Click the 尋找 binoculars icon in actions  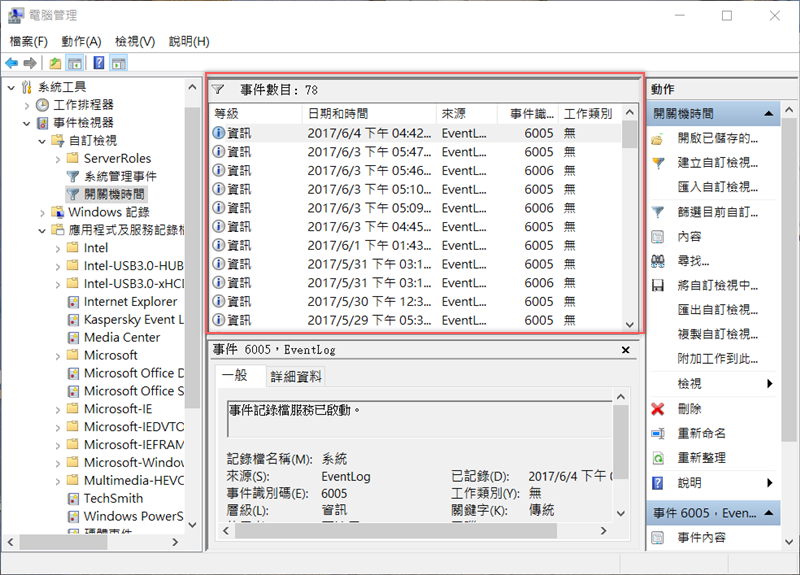coord(658,261)
